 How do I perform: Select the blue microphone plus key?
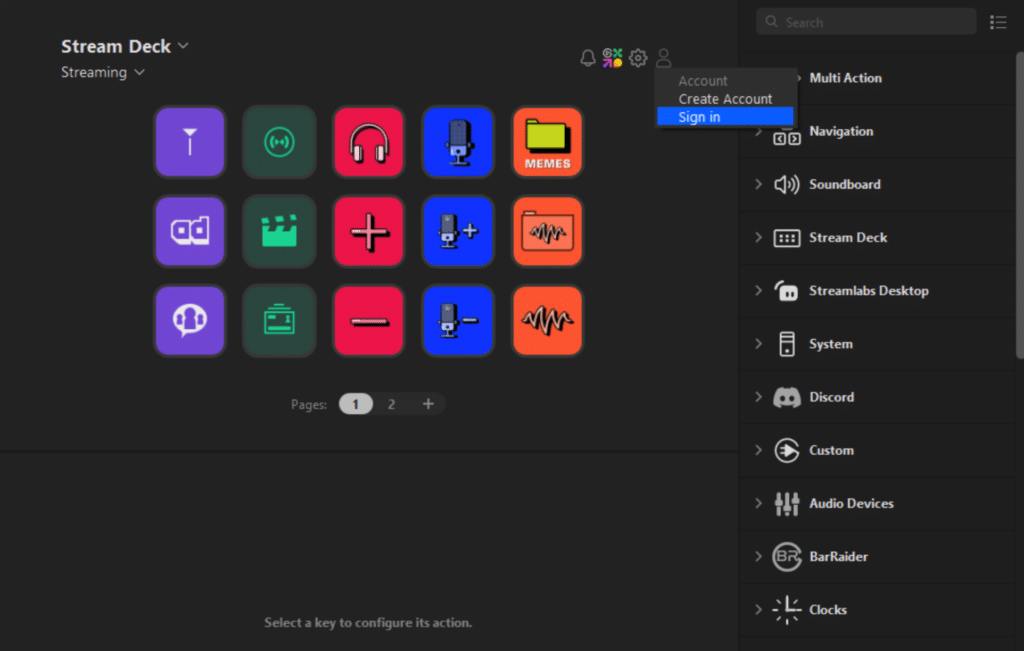(x=458, y=231)
